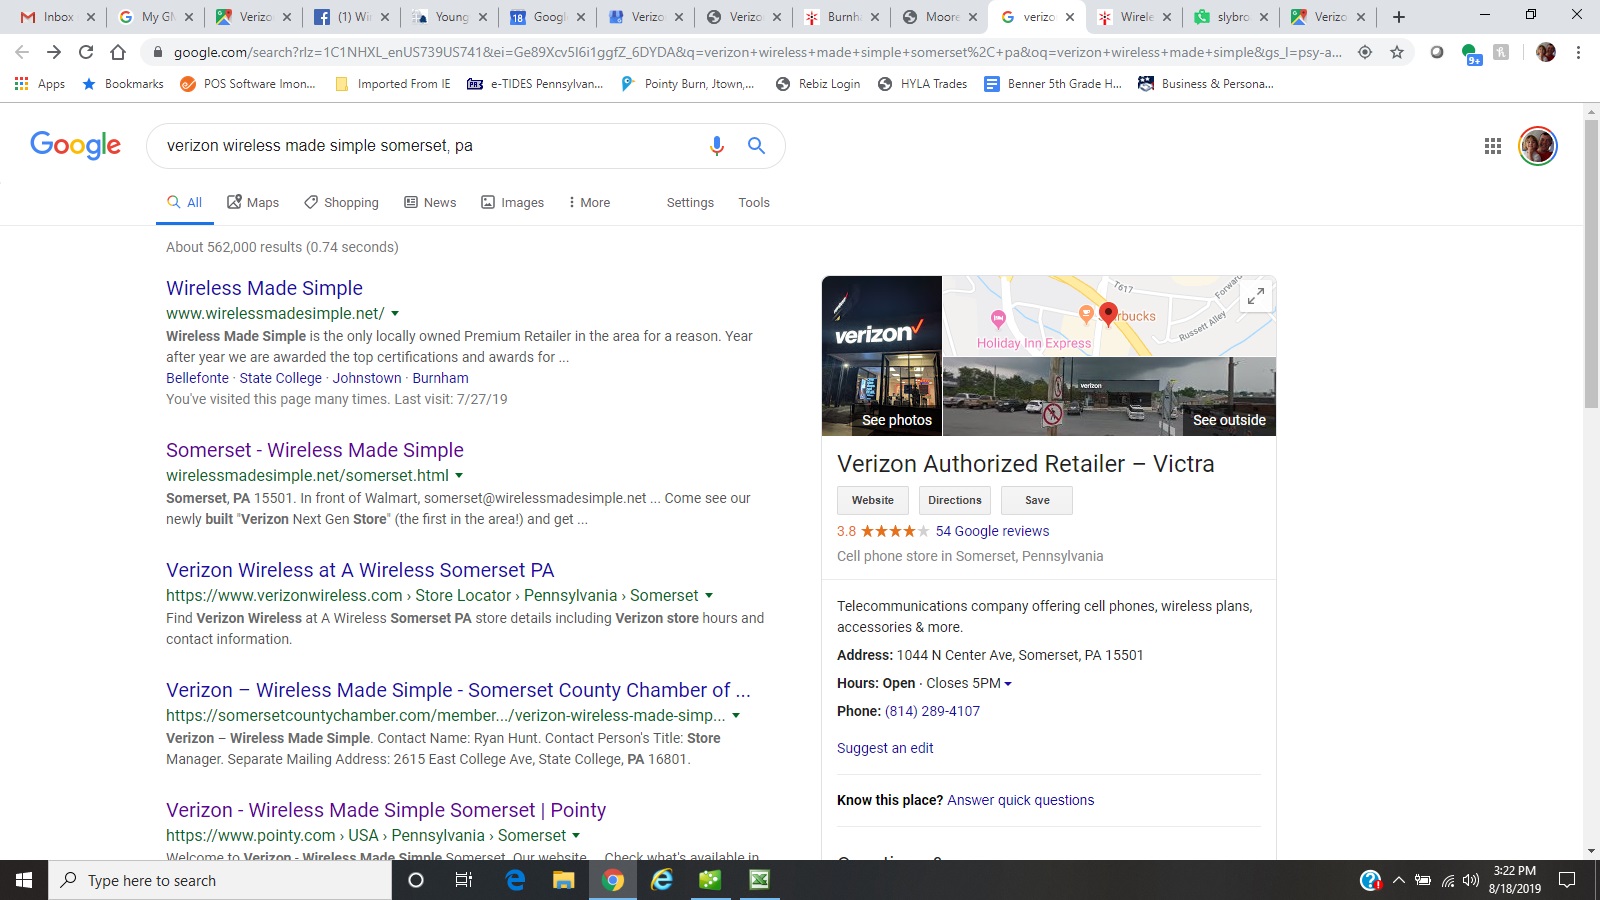Image resolution: width=1600 pixels, height=900 pixels.
Task: Click the volume speaker tray icon
Action: pos(1470,880)
